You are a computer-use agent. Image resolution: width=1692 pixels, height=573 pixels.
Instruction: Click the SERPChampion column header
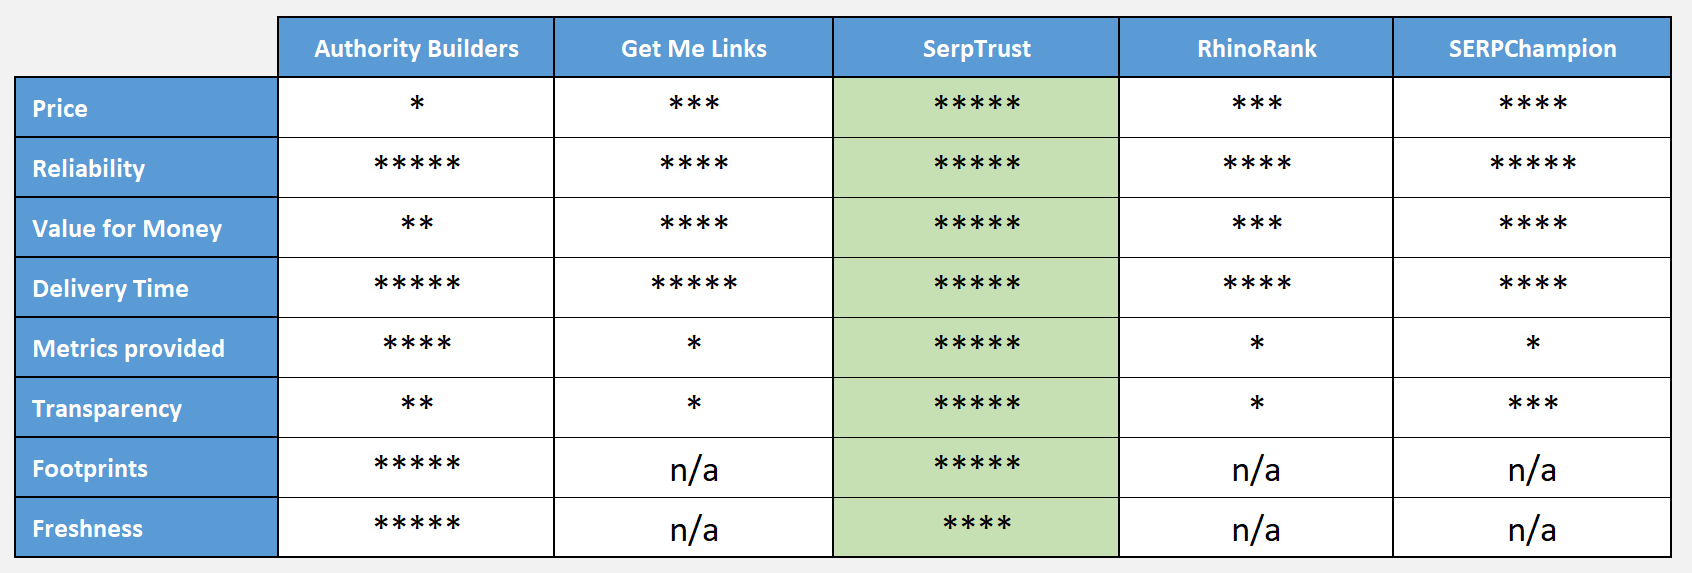click(1532, 48)
